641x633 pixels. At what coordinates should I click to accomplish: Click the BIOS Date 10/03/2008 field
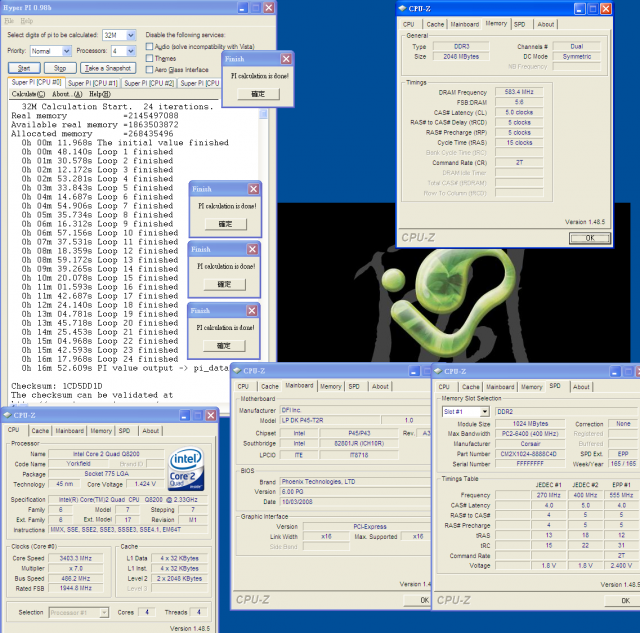click(x=355, y=502)
